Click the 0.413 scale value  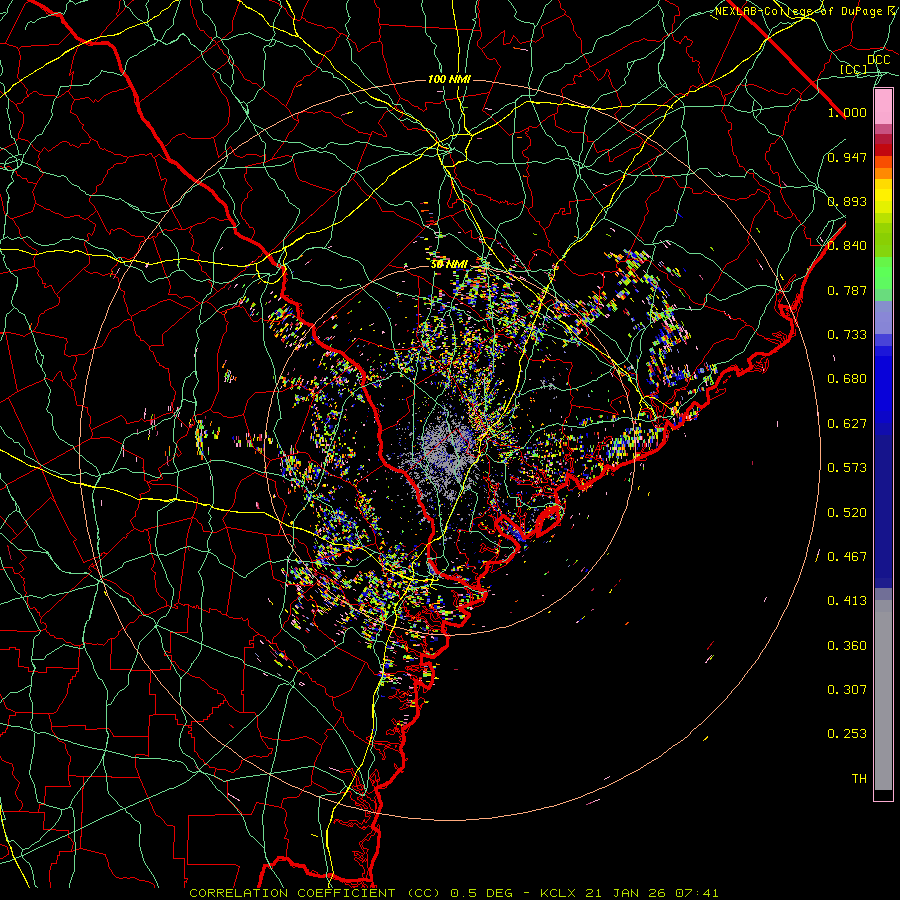tap(847, 601)
